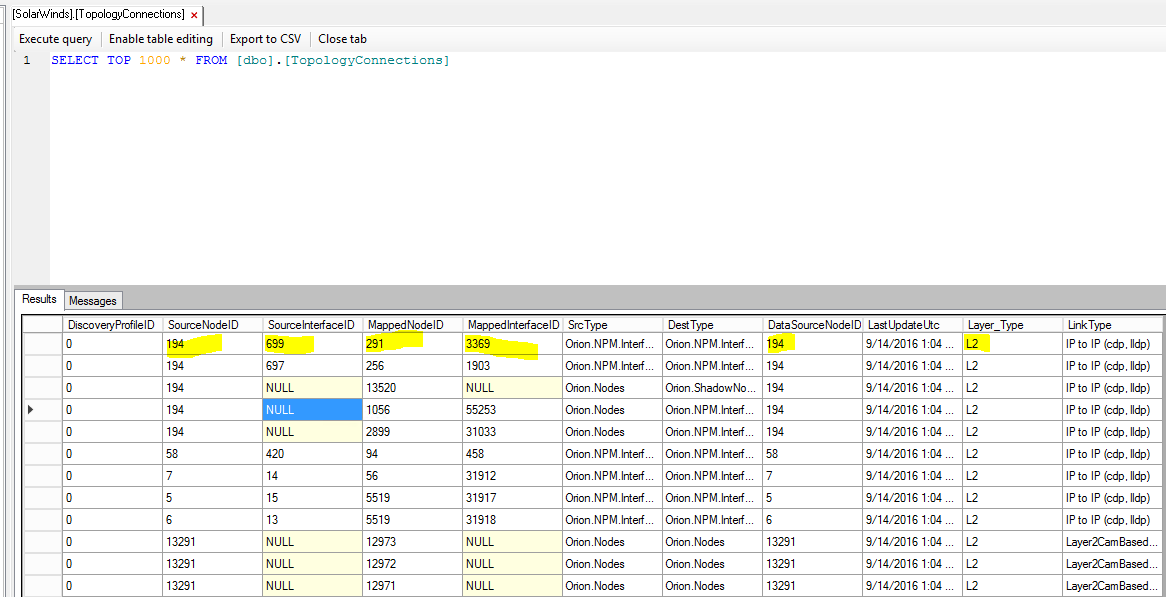1166x597 pixels.
Task: Click the MappedInterfaceID column header
Action: 513,325
